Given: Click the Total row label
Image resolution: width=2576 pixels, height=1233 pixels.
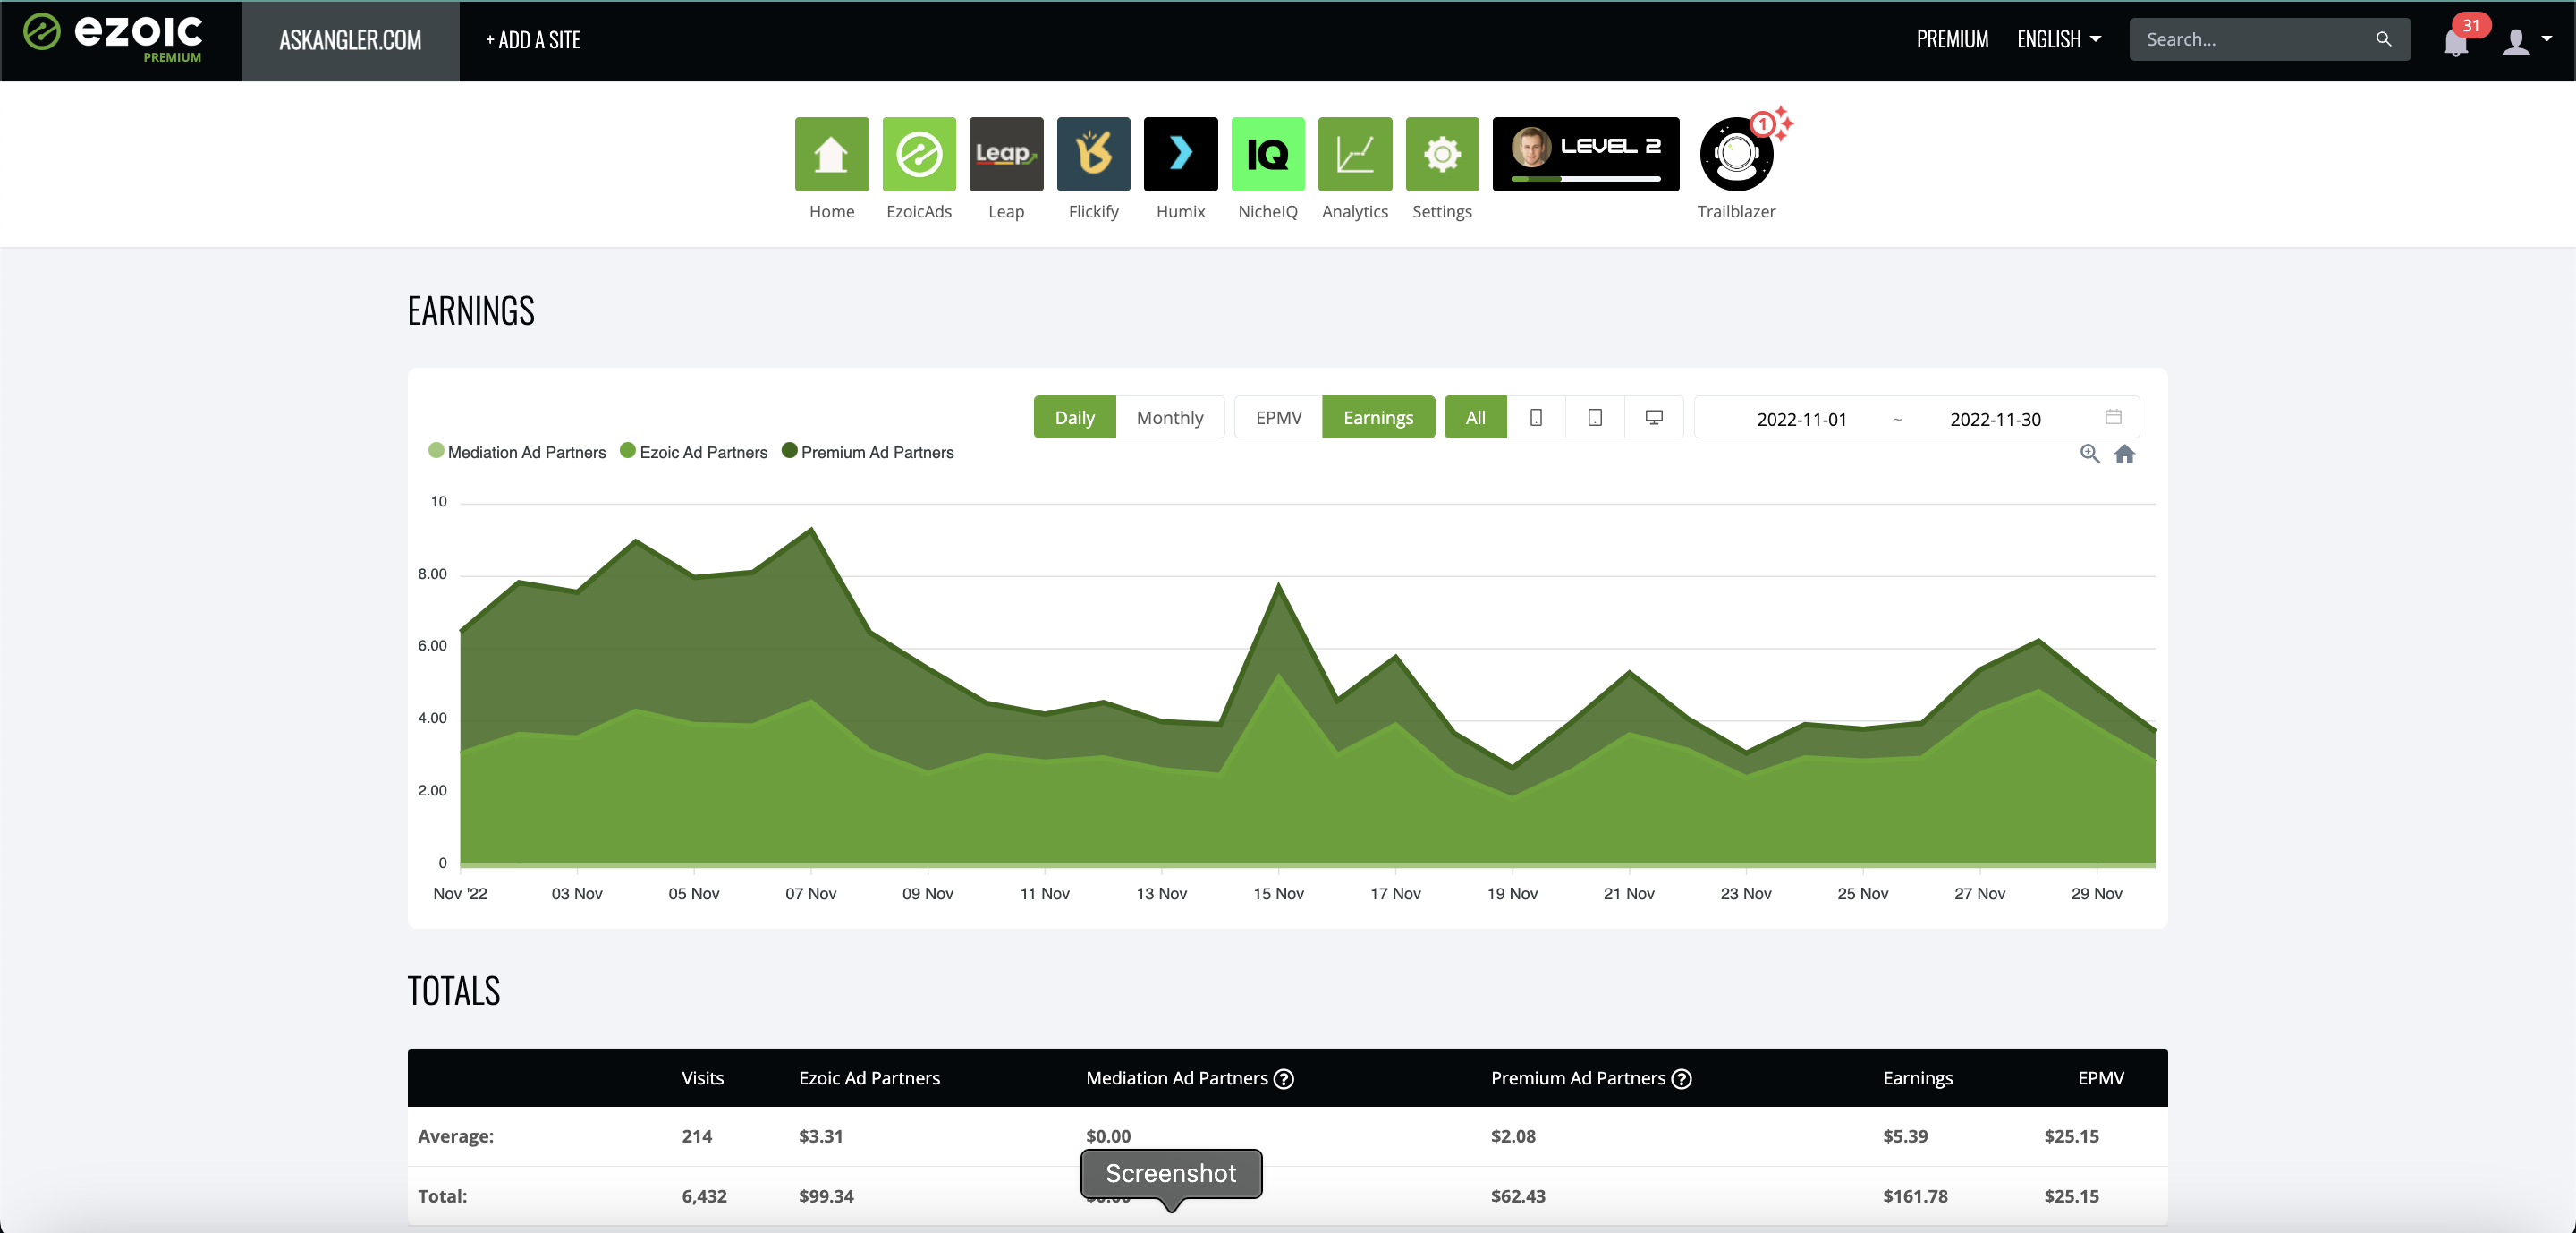Looking at the screenshot, I should pos(442,1196).
